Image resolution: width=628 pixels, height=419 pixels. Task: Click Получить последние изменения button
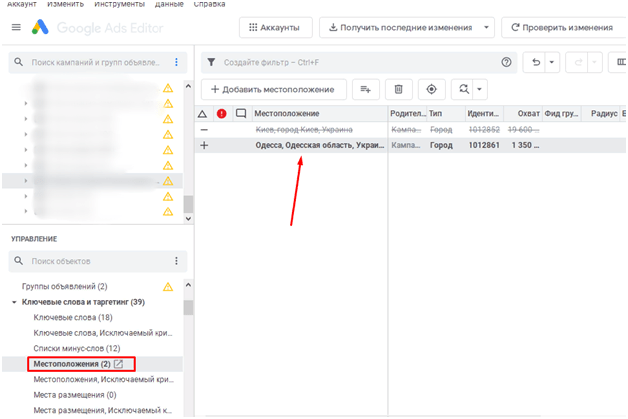coord(400,28)
